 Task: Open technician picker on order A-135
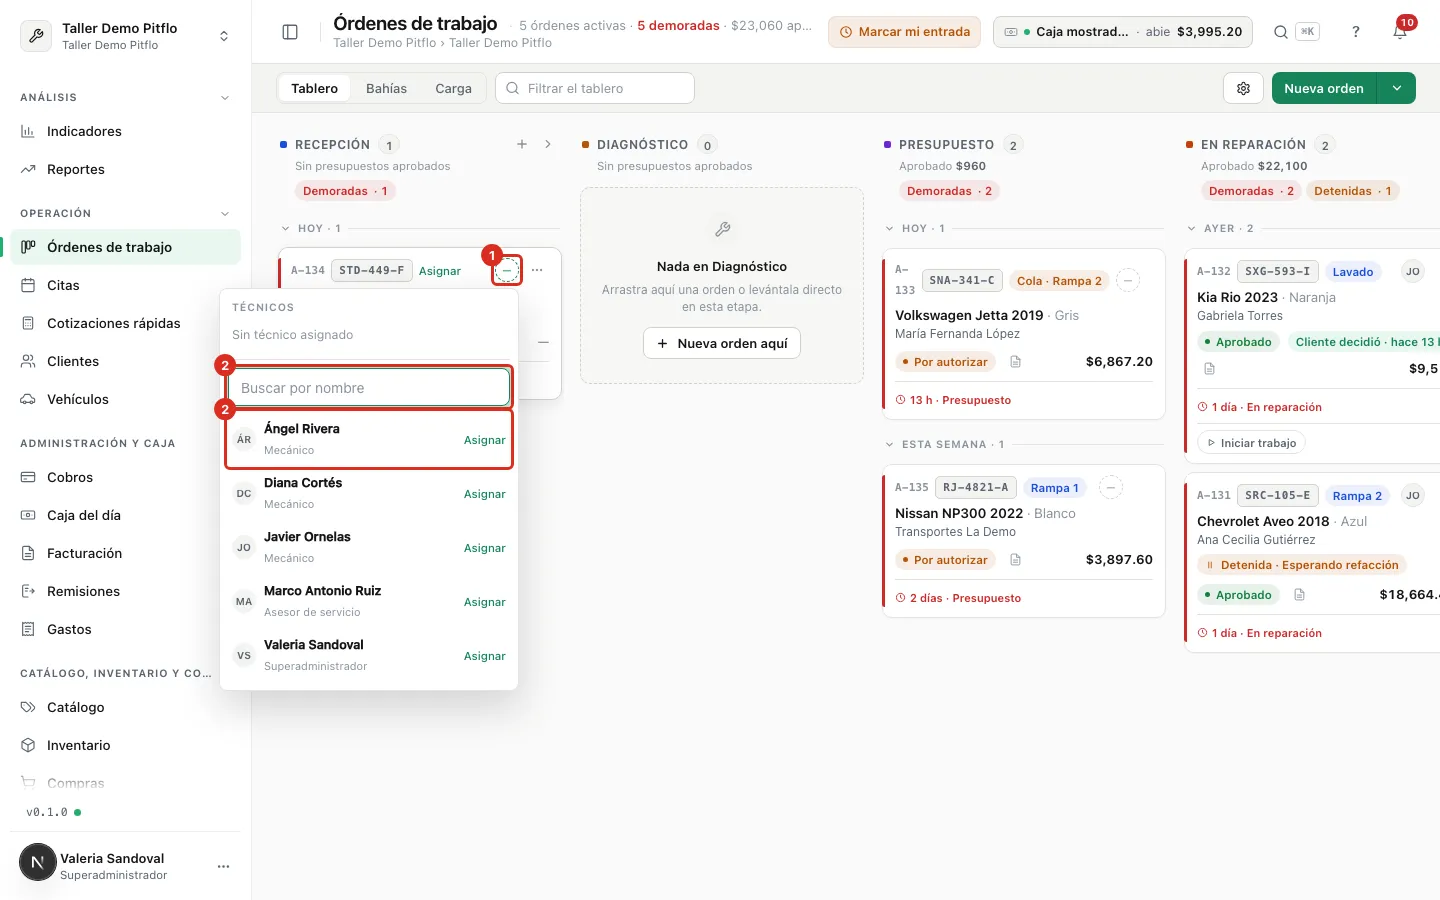tap(1110, 488)
